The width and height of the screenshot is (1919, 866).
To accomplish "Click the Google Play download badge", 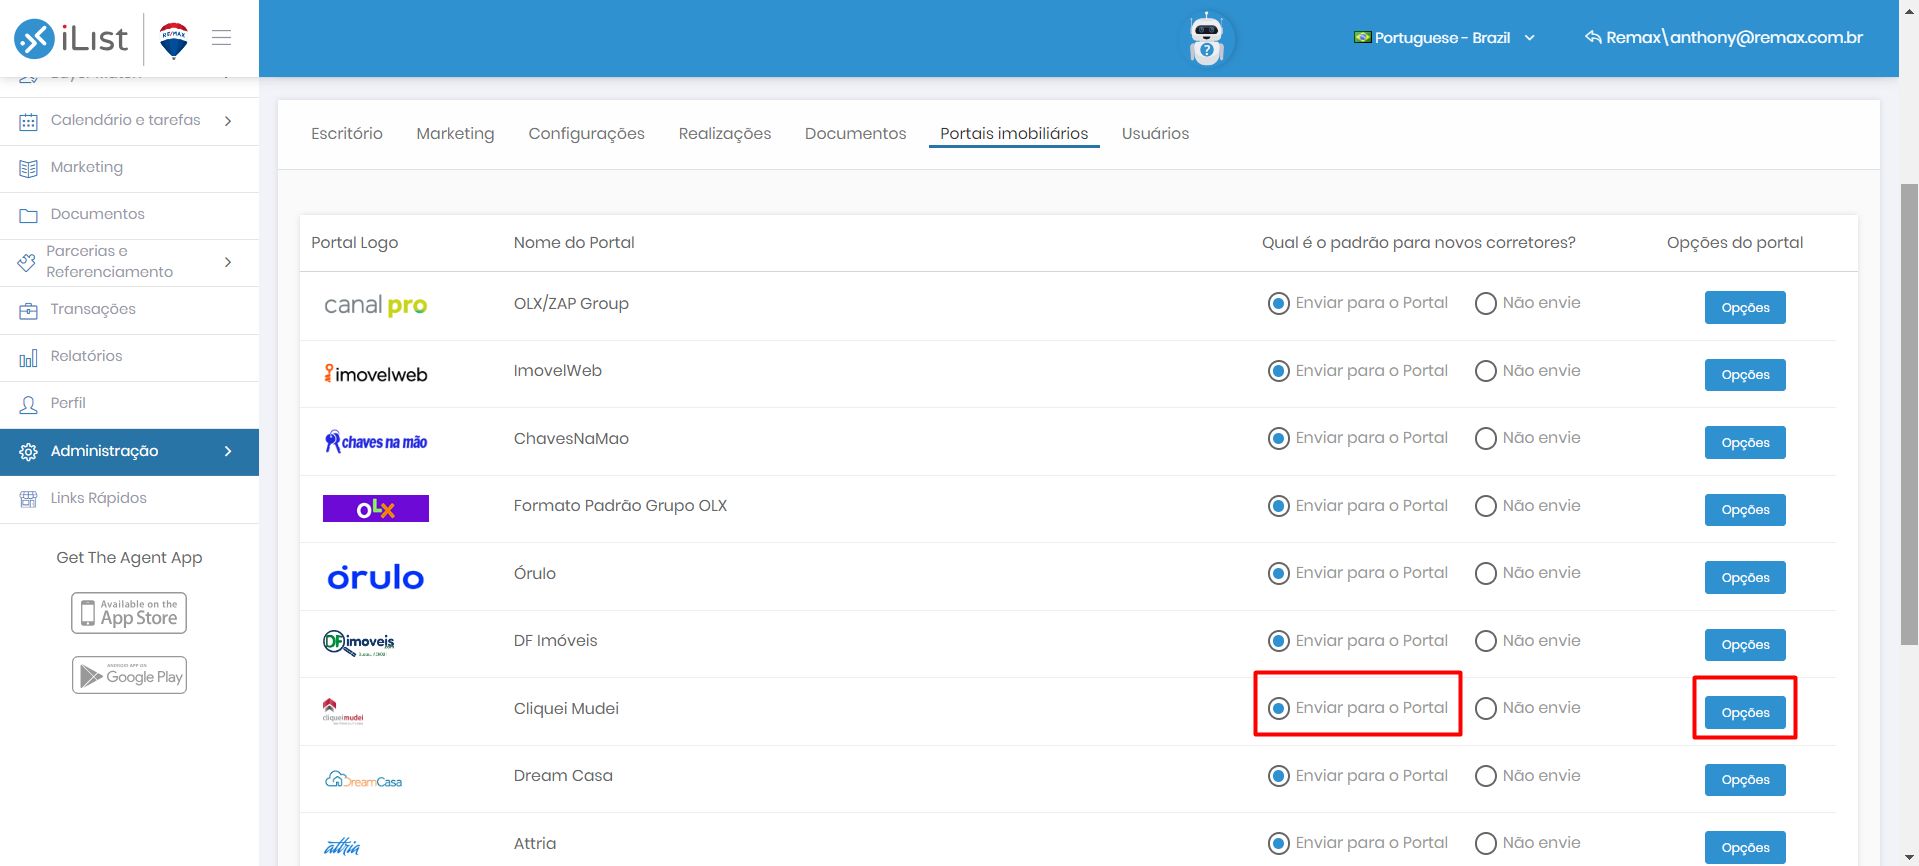I will tap(129, 675).
